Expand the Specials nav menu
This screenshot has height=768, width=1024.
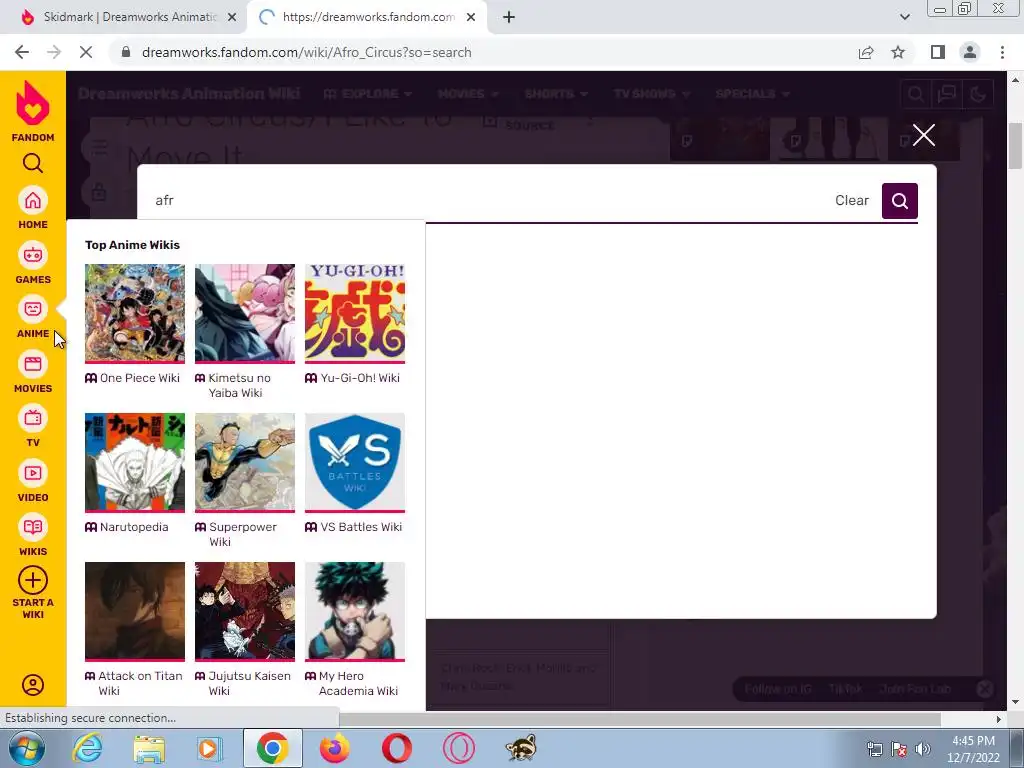(752, 93)
